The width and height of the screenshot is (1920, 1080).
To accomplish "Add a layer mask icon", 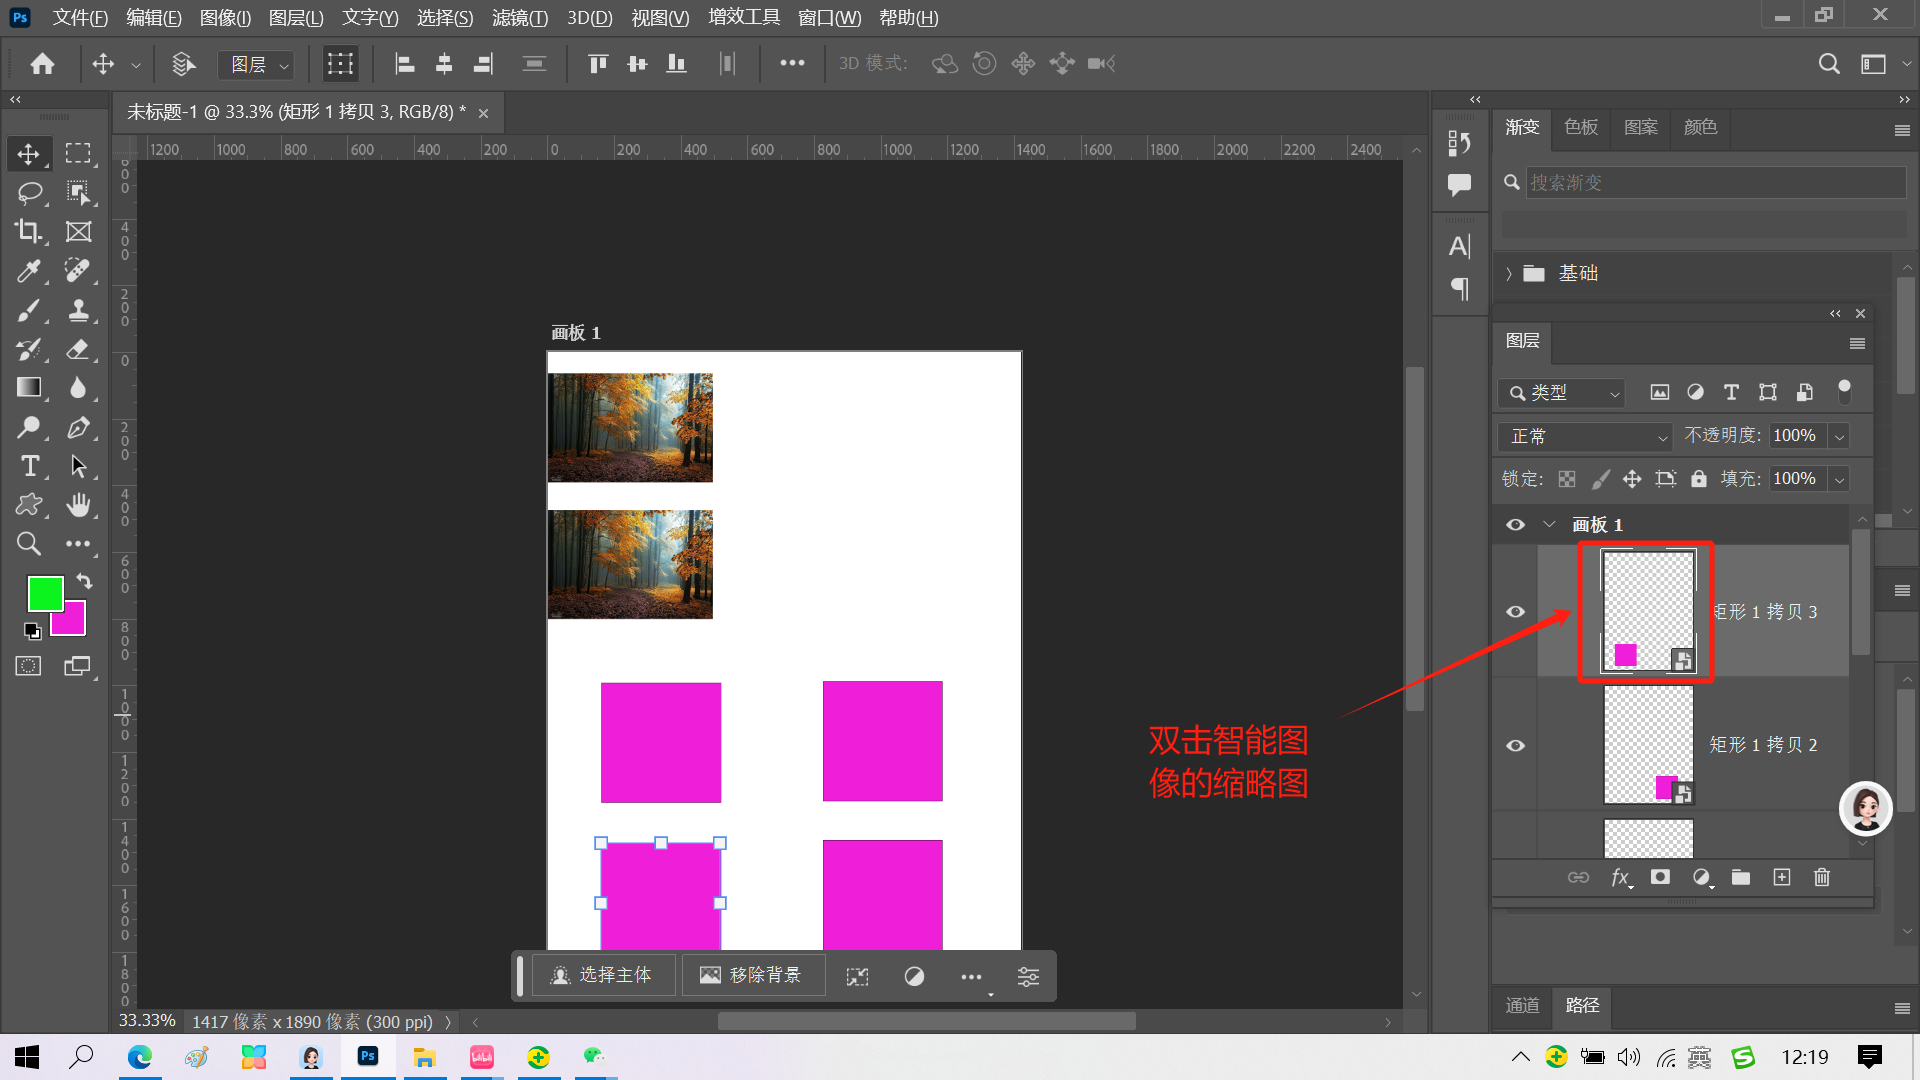I will click(x=1660, y=877).
